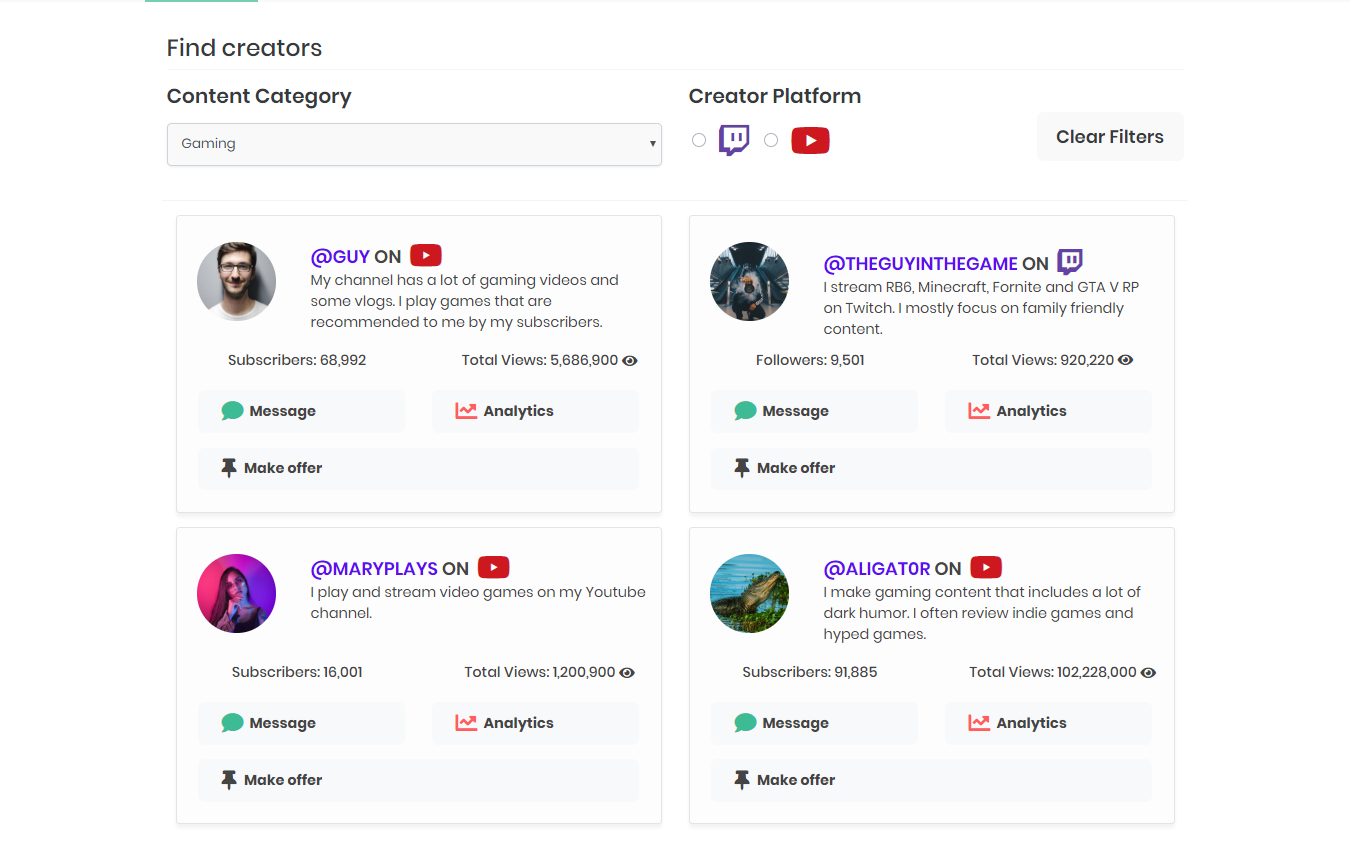Make offer to @GUY
The width and height of the screenshot is (1350, 859).
click(418, 468)
